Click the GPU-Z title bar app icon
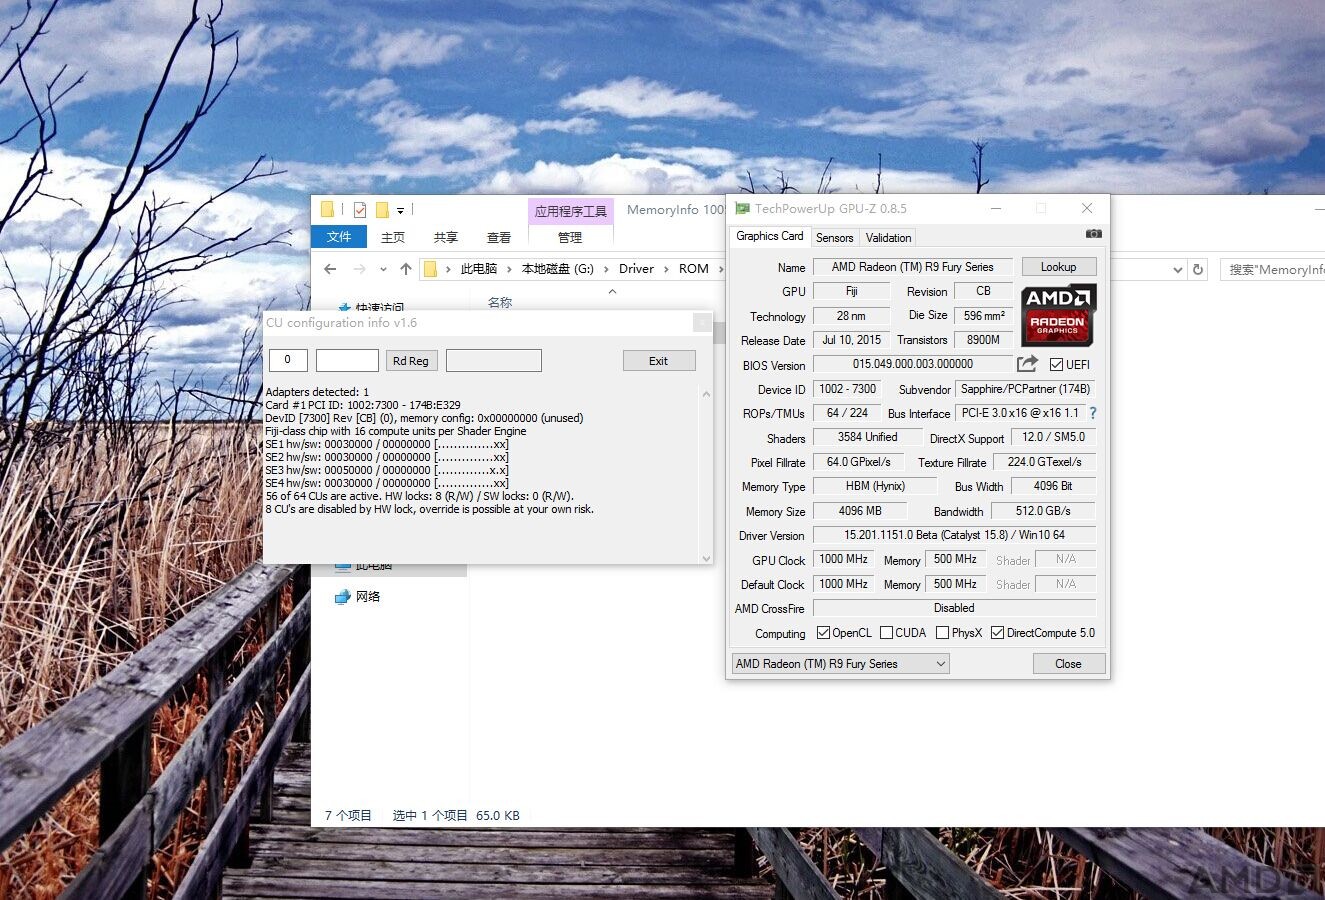 (742, 208)
